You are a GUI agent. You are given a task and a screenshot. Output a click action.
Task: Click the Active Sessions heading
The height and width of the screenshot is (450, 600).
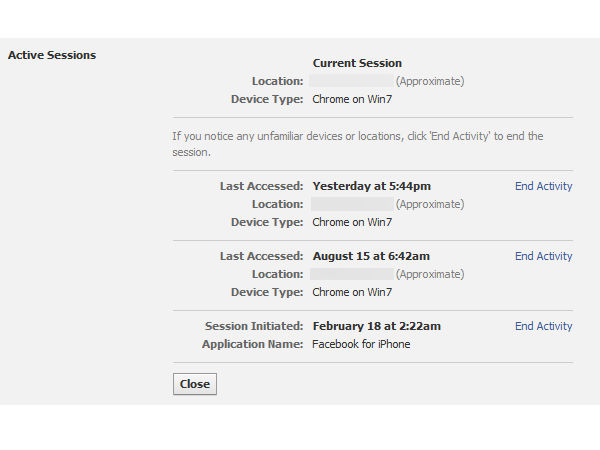[x=52, y=55]
